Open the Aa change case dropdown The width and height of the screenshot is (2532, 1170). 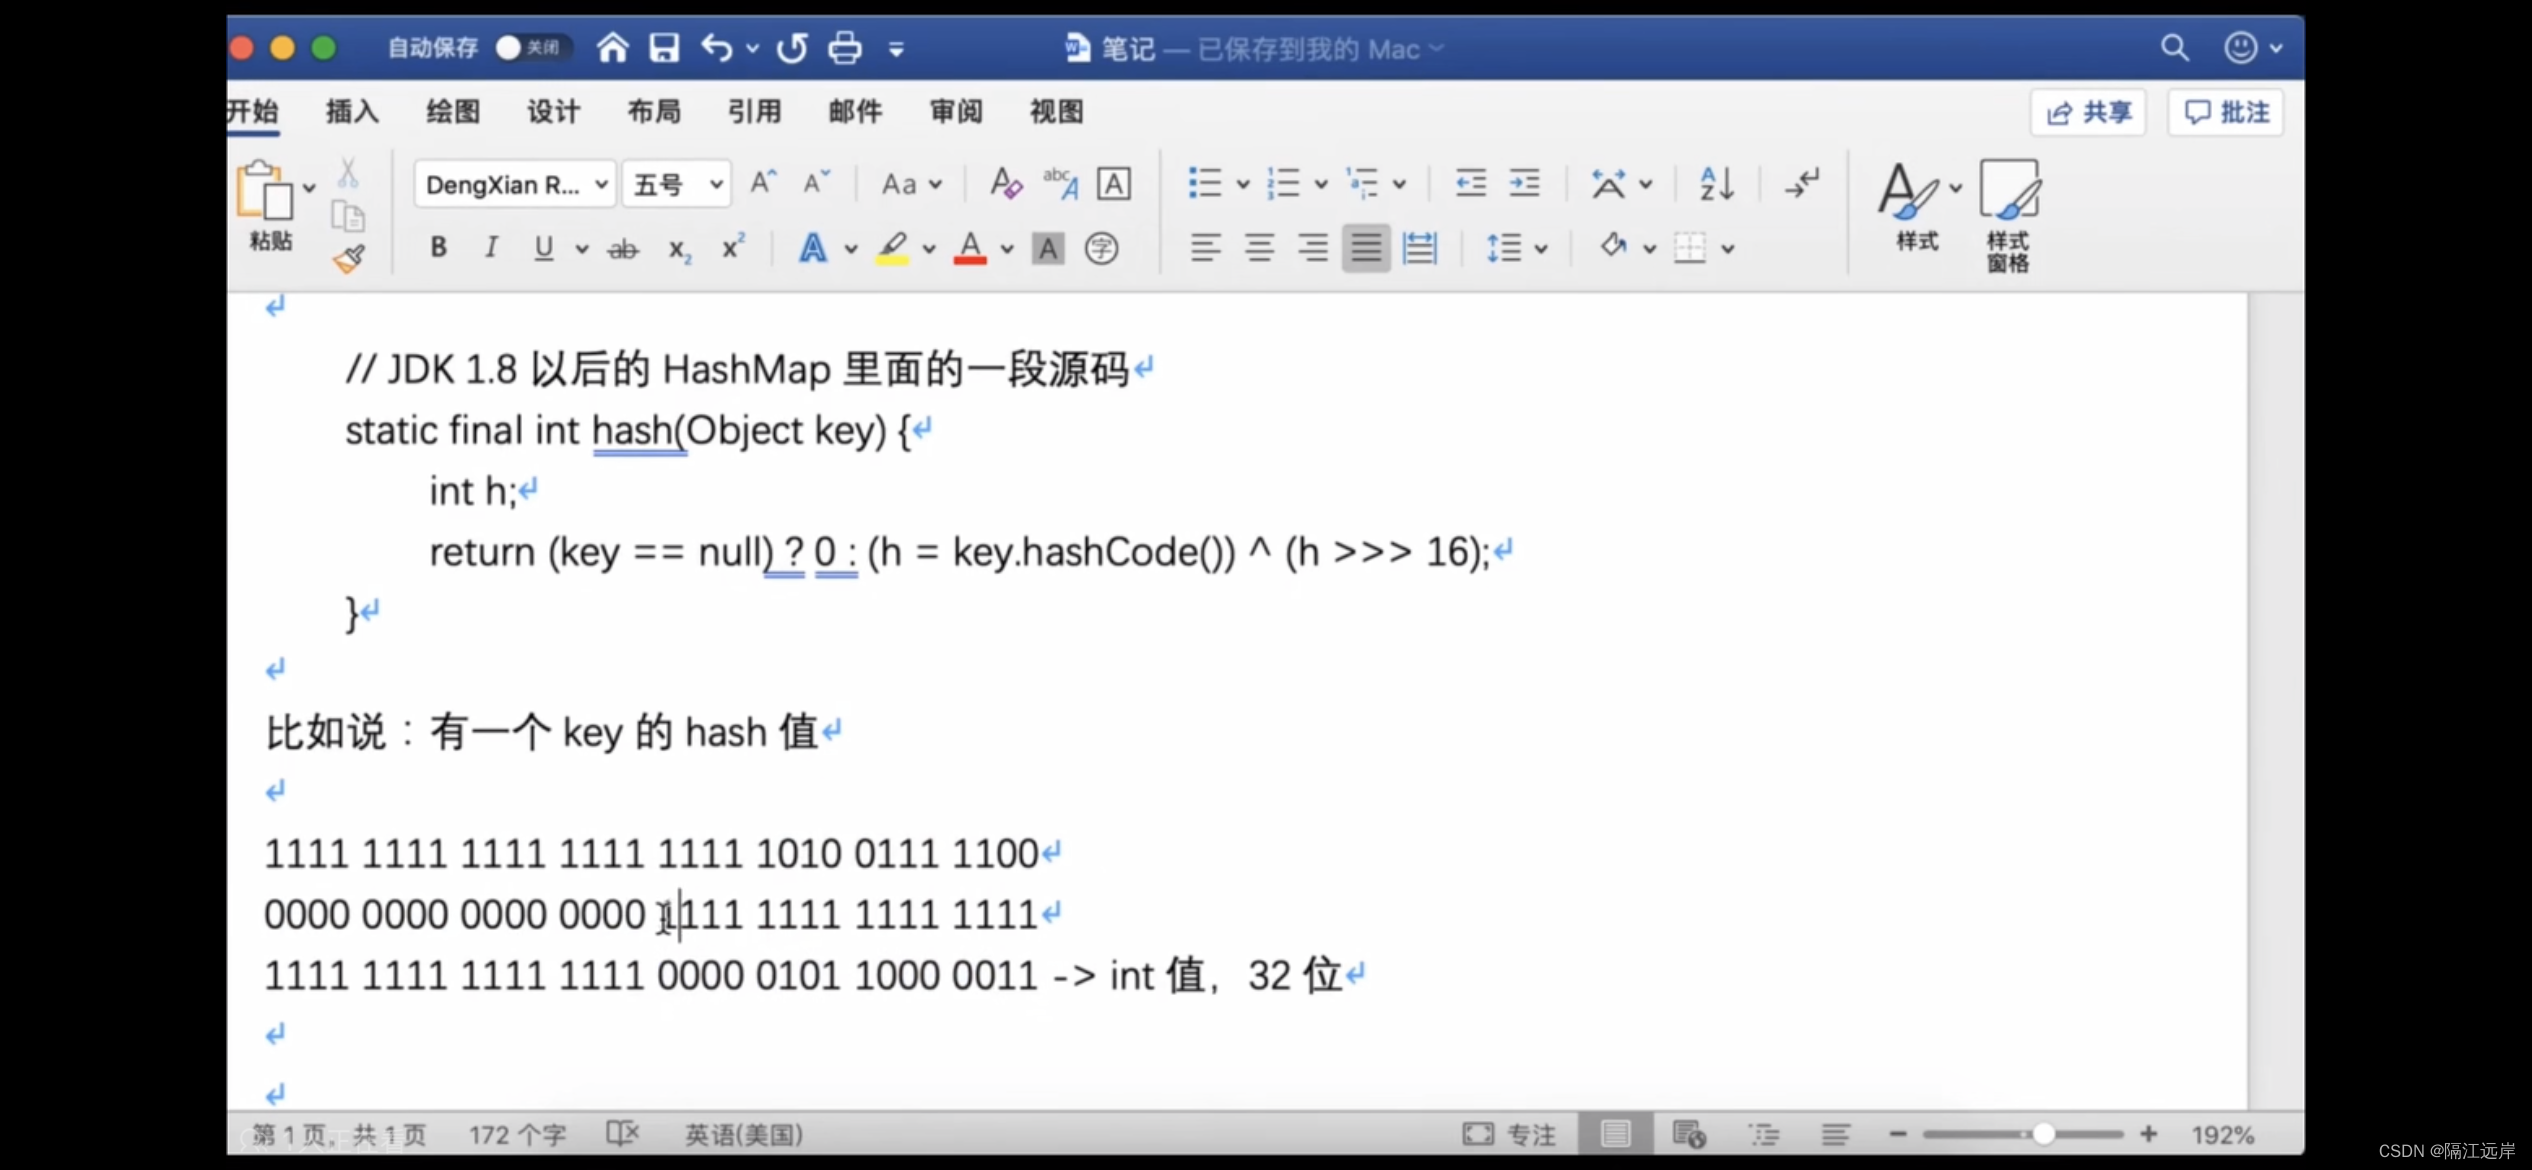[x=910, y=184]
